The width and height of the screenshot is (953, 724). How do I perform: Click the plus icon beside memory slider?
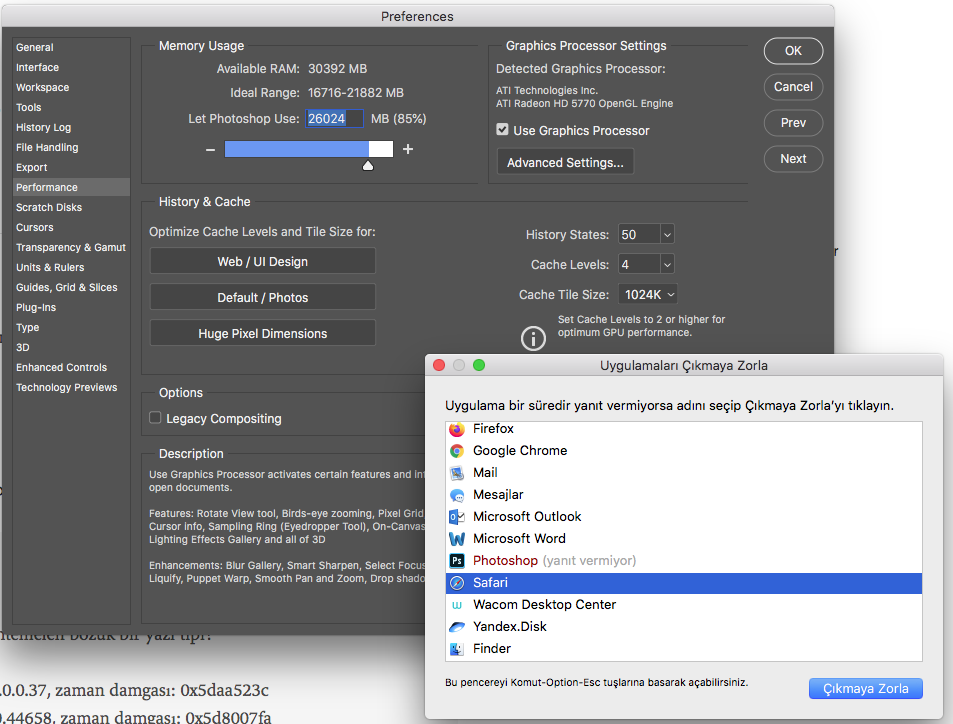click(408, 149)
